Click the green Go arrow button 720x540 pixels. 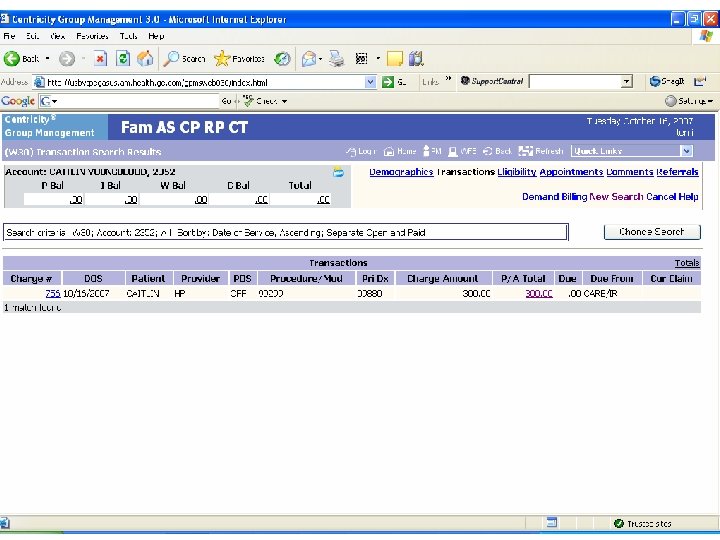click(388, 82)
